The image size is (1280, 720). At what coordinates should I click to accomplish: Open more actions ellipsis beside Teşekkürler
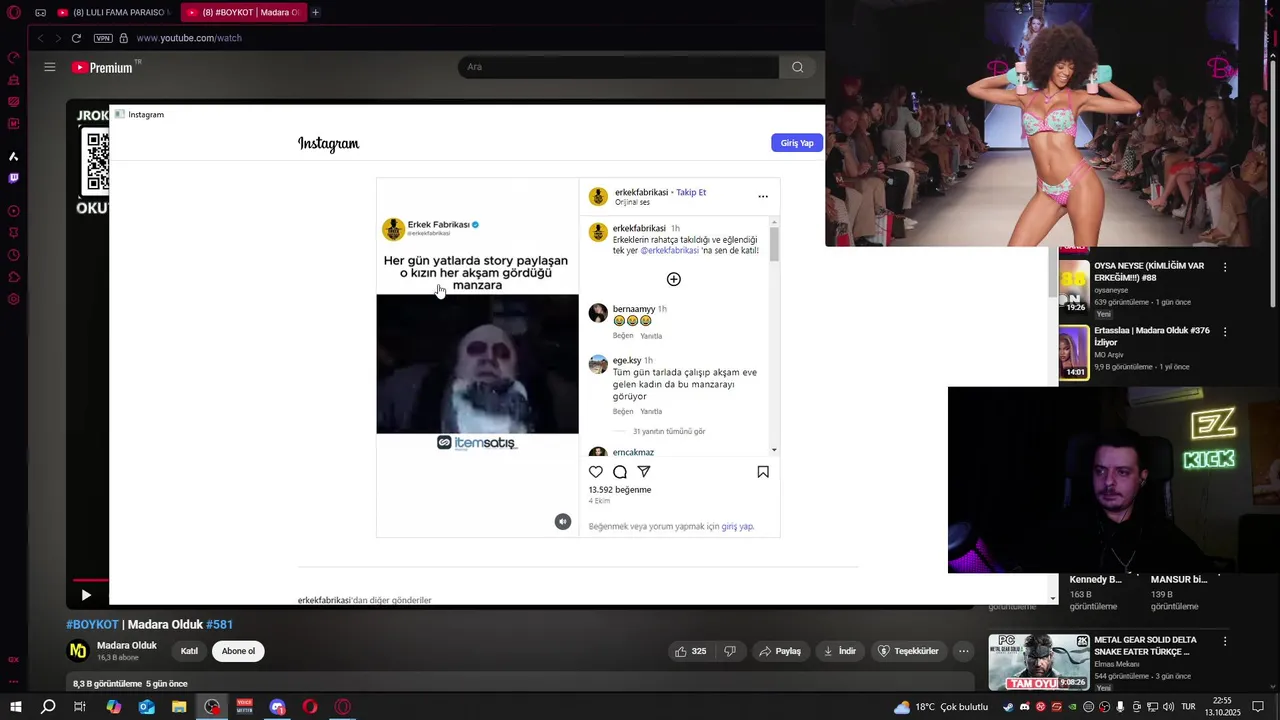964,651
